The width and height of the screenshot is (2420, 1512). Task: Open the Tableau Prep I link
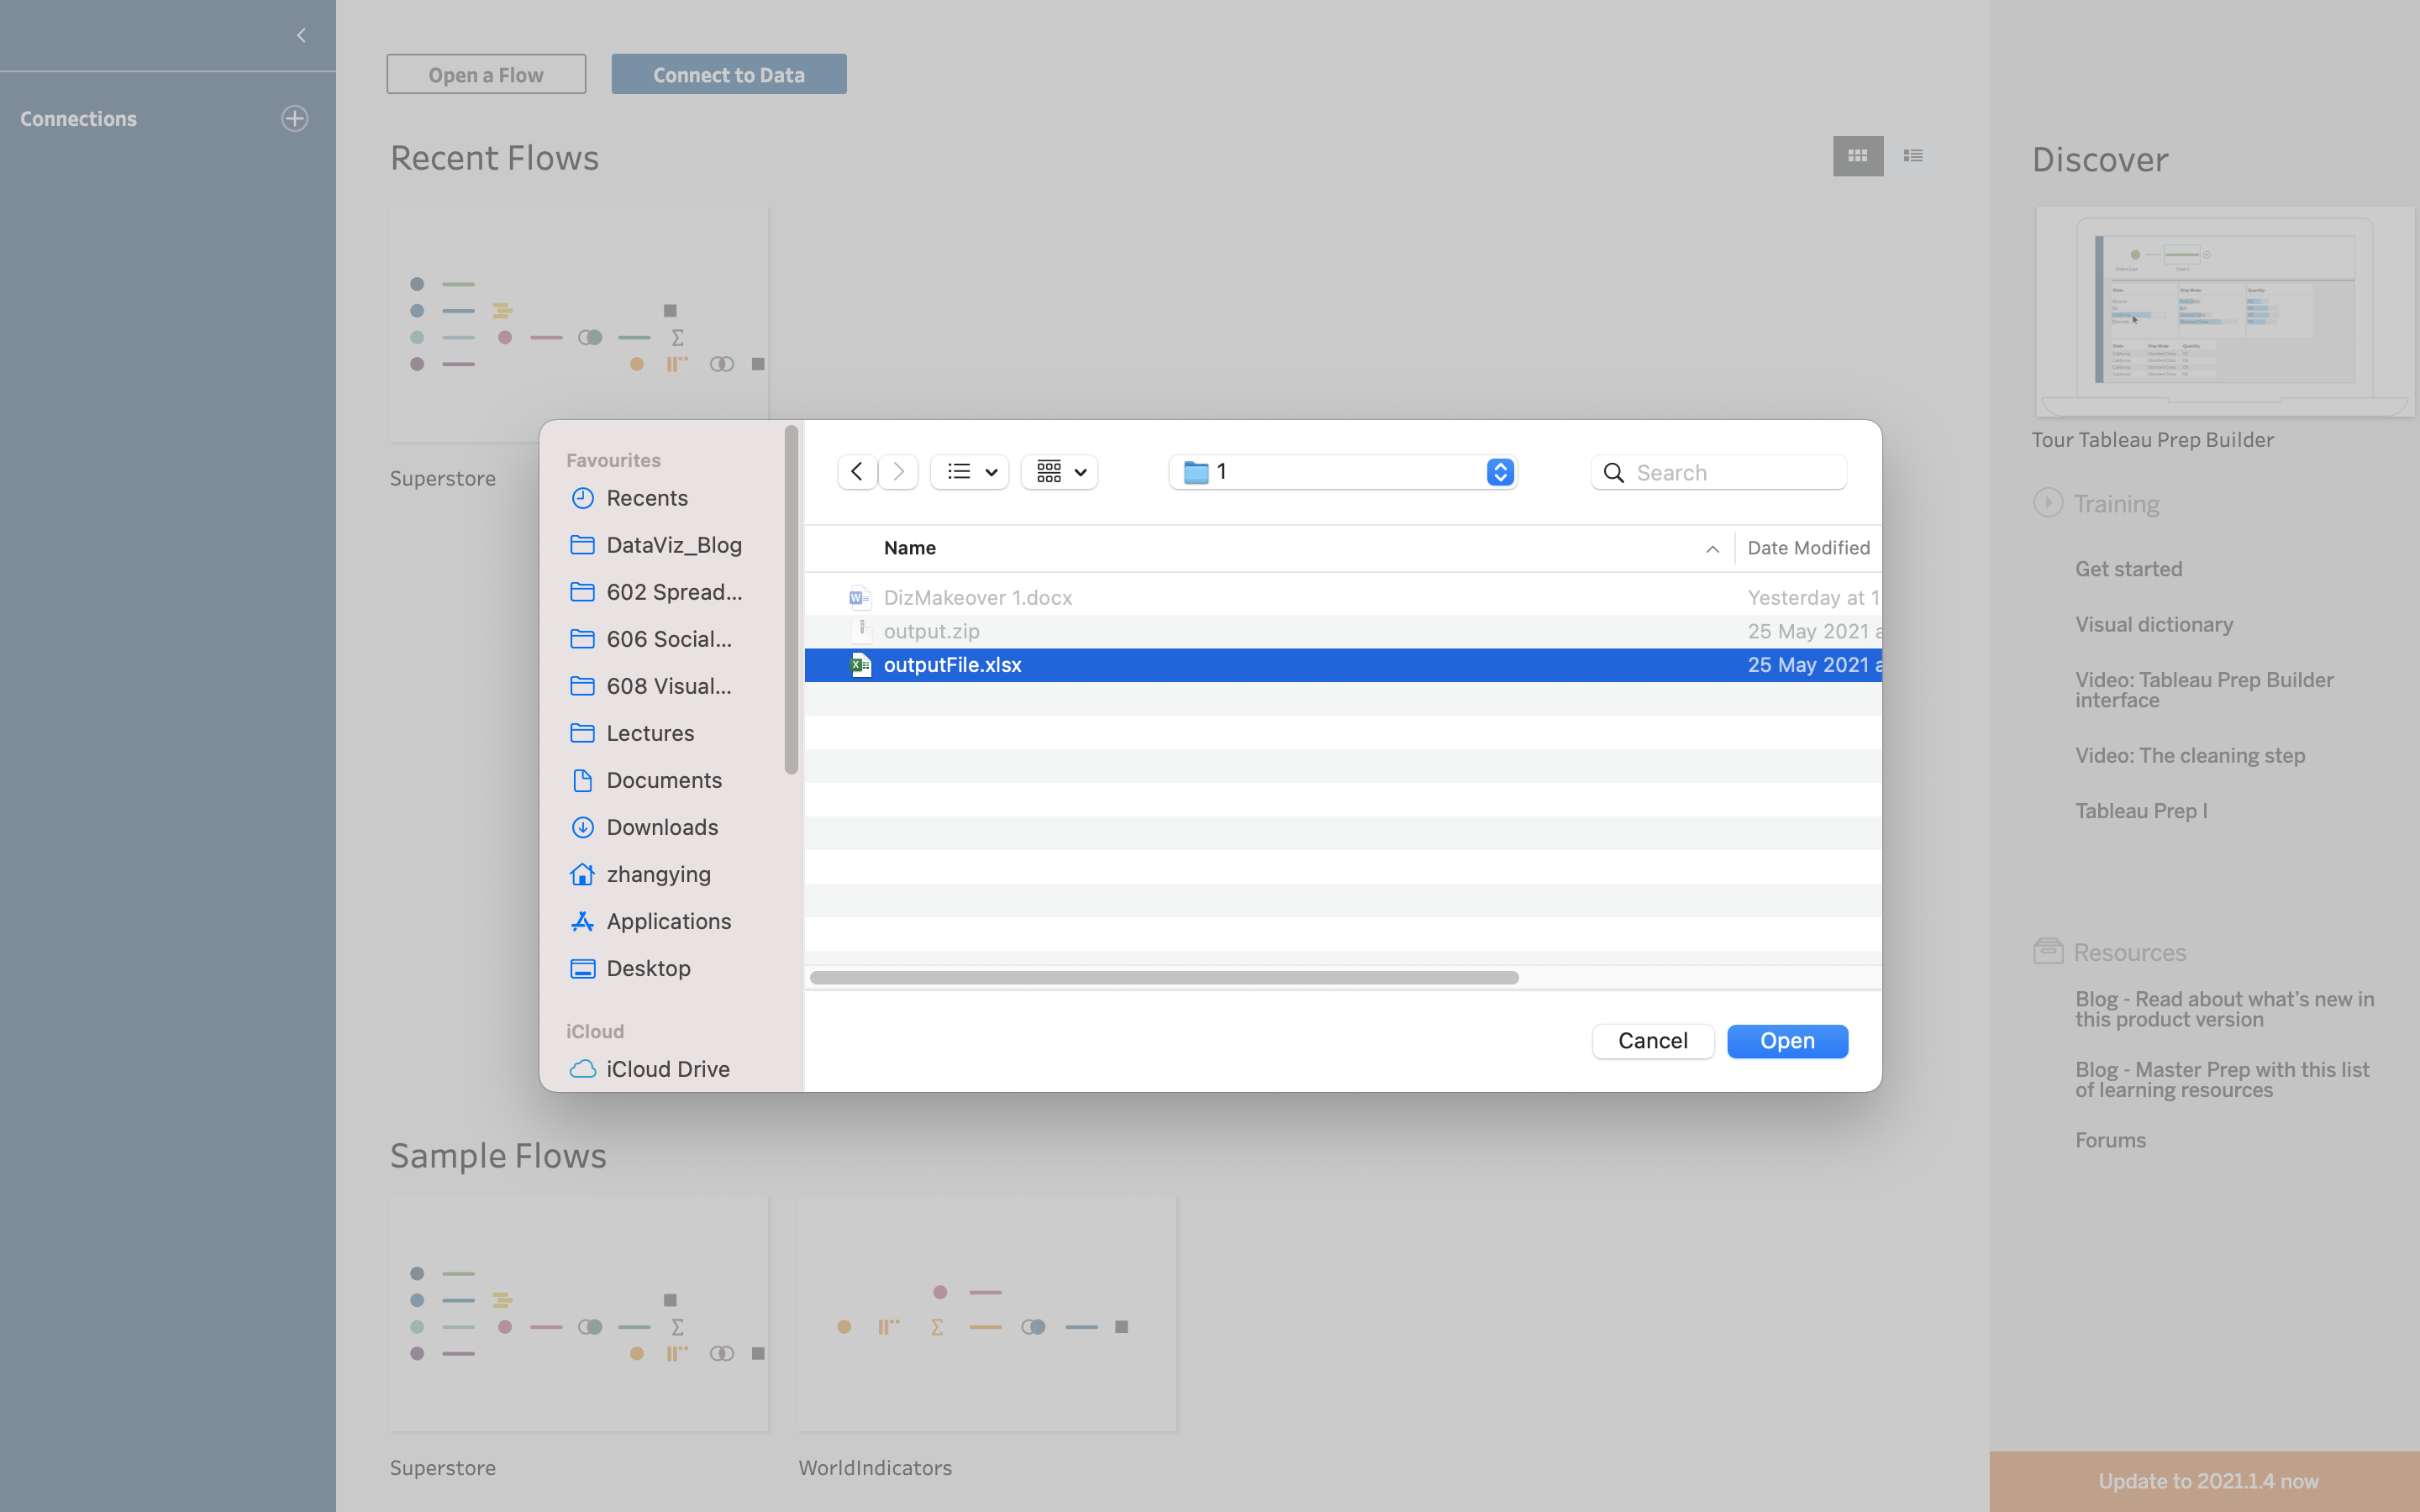[x=2141, y=811]
